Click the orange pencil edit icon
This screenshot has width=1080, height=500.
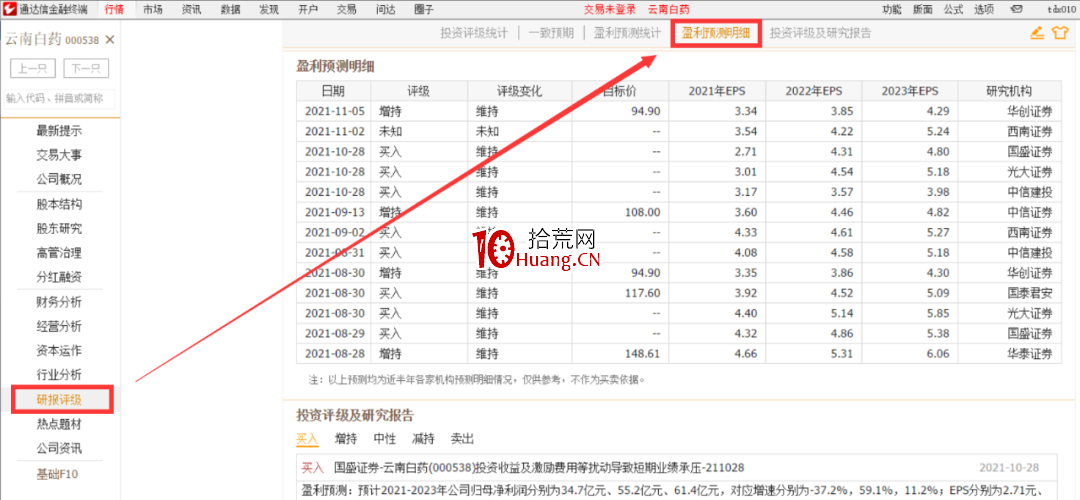click(1037, 33)
